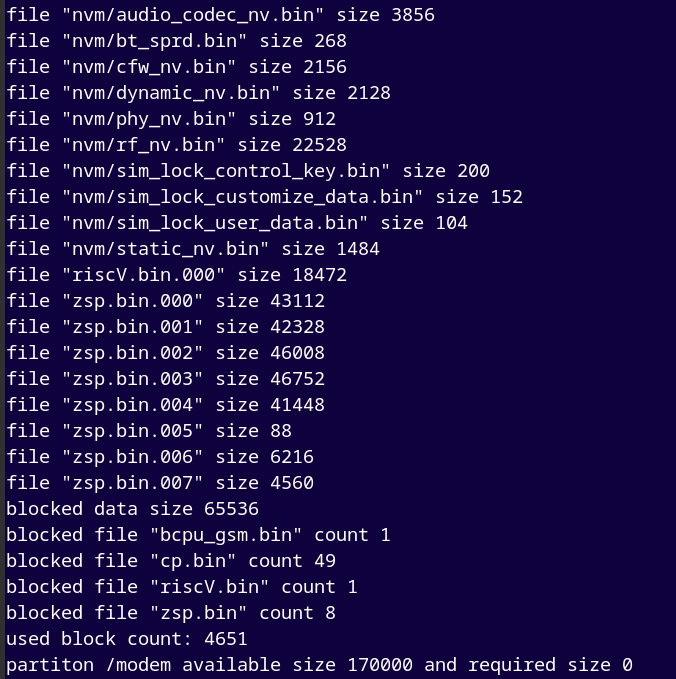Click the partiton /modem available size line

pos(320,665)
